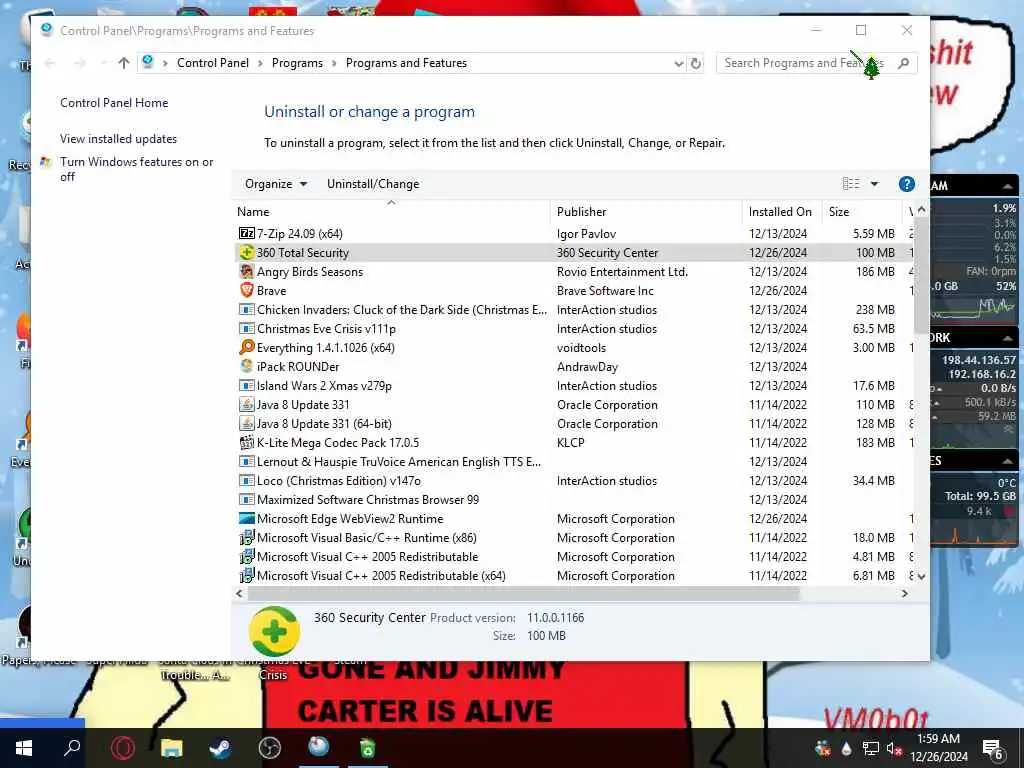Click the Uninstall/Change button
The width and height of the screenshot is (1024, 768).
pos(373,184)
